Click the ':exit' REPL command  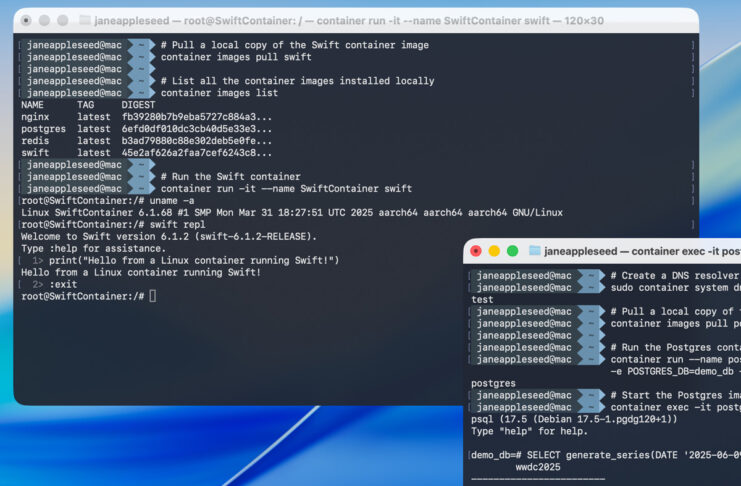(63, 285)
